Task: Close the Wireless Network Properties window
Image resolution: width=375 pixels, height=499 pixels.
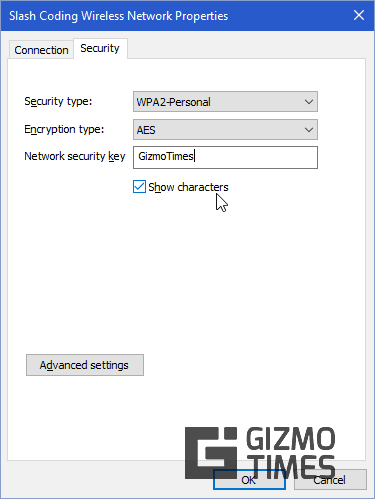Action: [x=359, y=15]
